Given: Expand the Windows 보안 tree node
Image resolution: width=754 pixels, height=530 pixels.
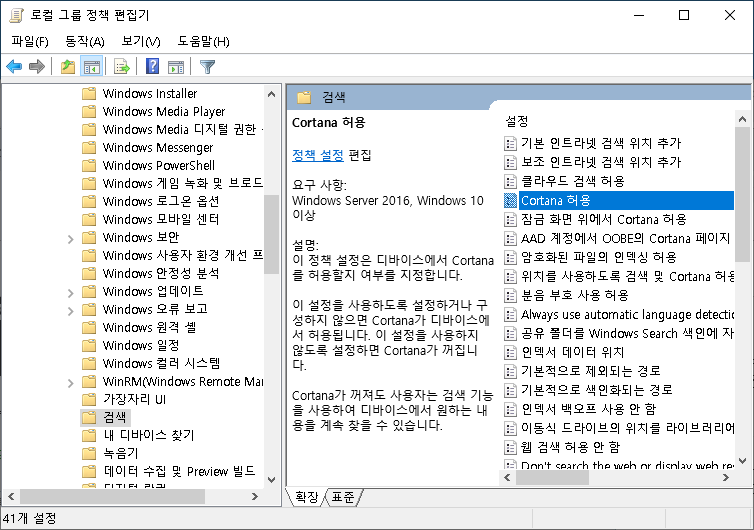Looking at the screenshot, I should click(70, 238).
